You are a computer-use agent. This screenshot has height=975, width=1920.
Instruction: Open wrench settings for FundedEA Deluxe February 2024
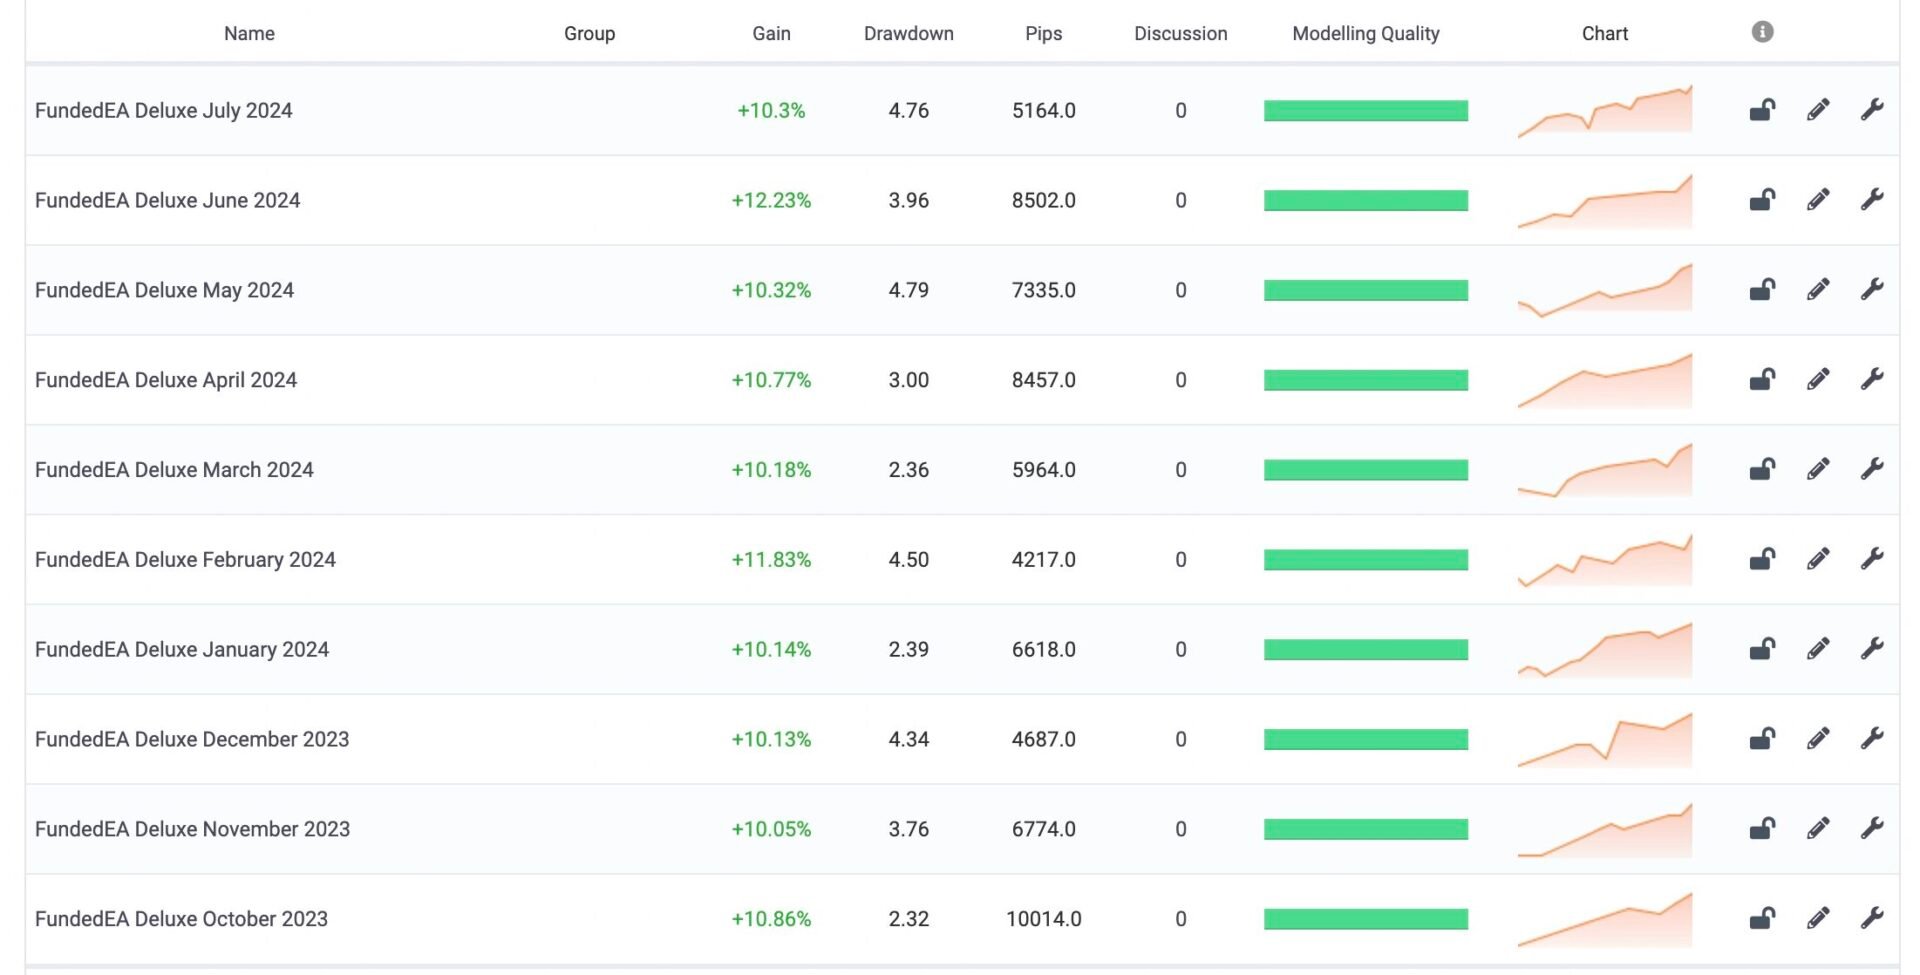(1872, 559)
